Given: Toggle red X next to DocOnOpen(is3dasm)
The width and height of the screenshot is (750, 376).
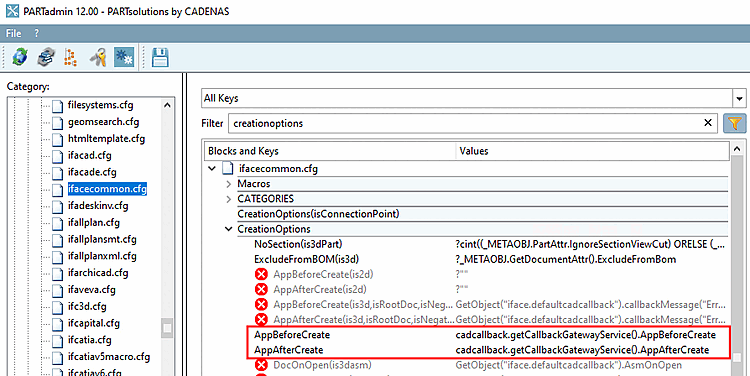Looking at the screenshot, I should [x=261, y=365].
